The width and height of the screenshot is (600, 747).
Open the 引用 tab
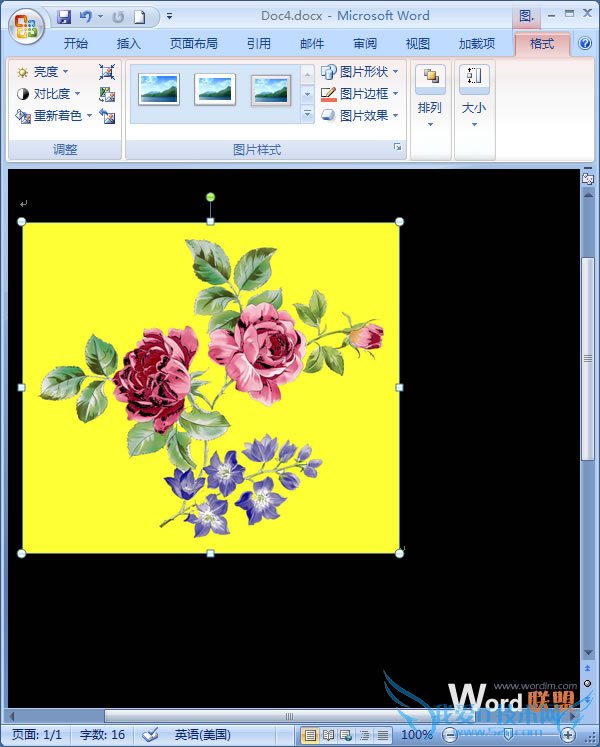[x=259, y=44]
